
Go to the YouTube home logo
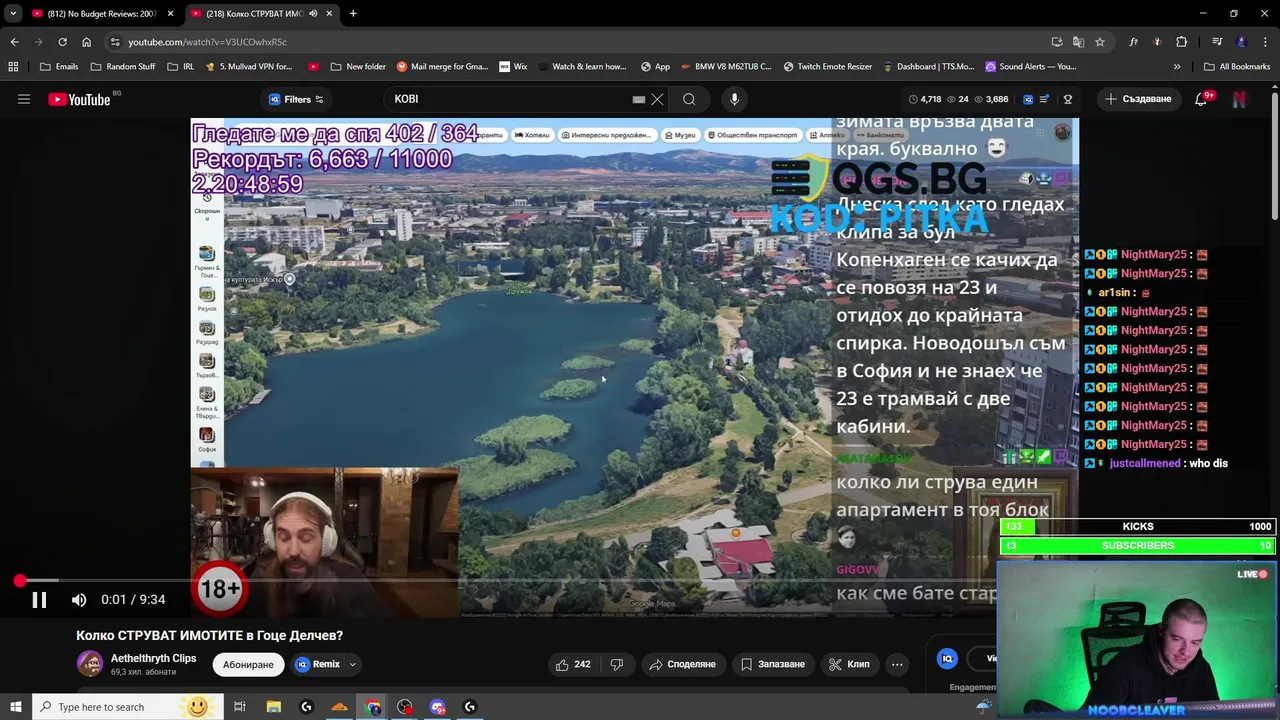(x=79, y=99)
